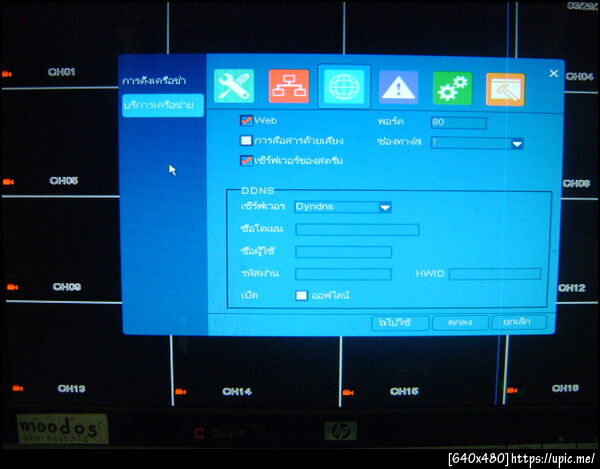
Task: Click the CH01 camera record icon
Action: 7,74
